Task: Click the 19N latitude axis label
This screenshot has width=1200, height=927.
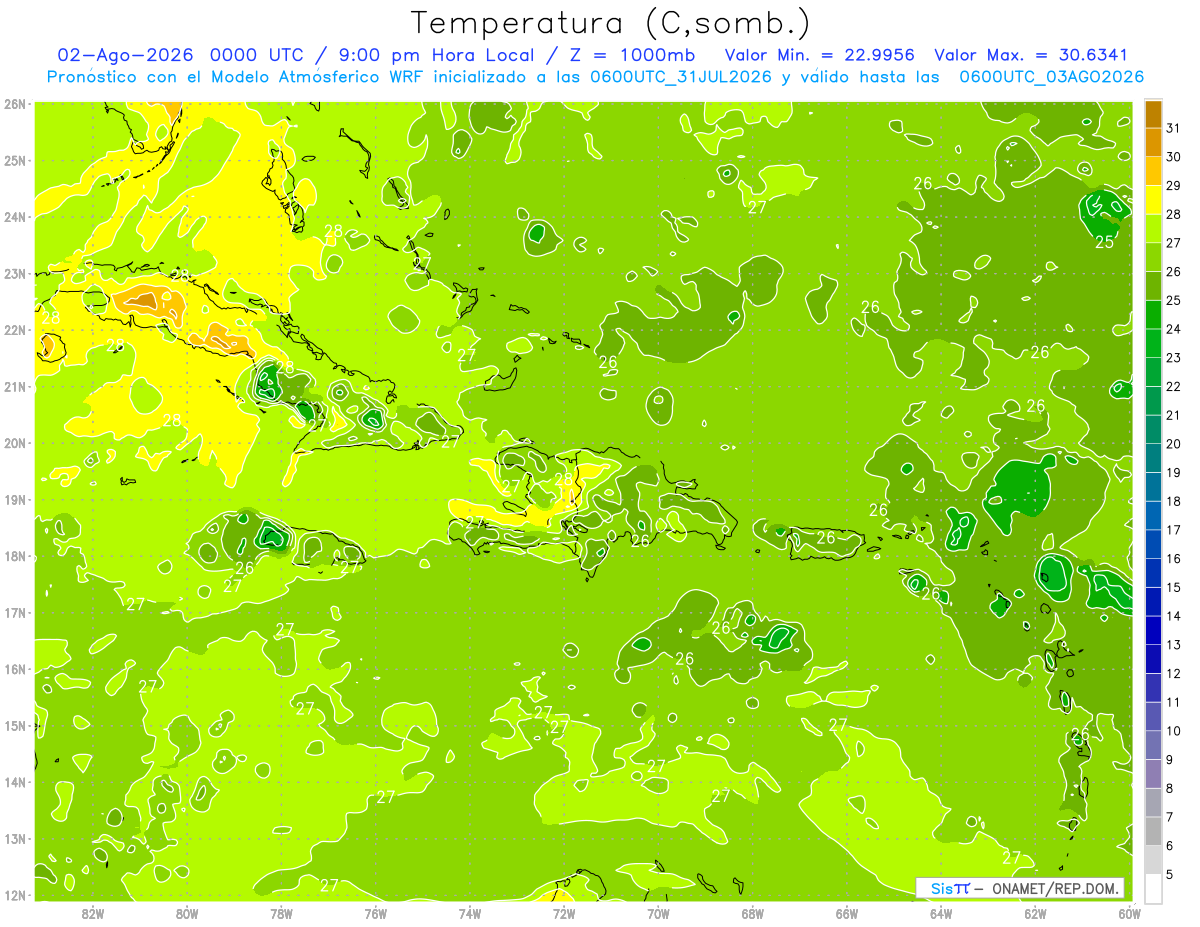Action: 15,499
